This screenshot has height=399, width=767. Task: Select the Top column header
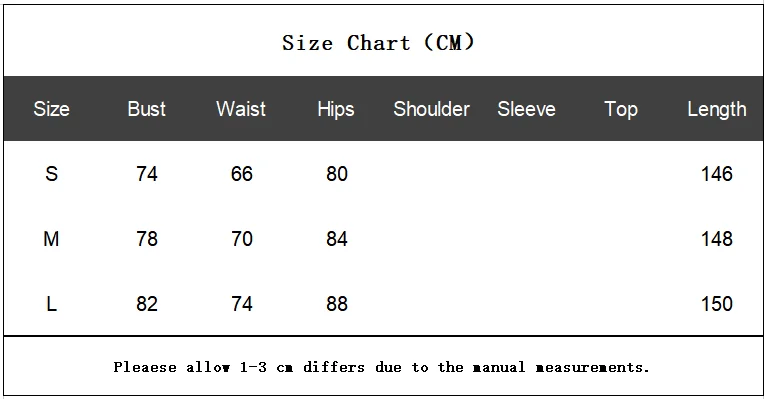(621, 110)
